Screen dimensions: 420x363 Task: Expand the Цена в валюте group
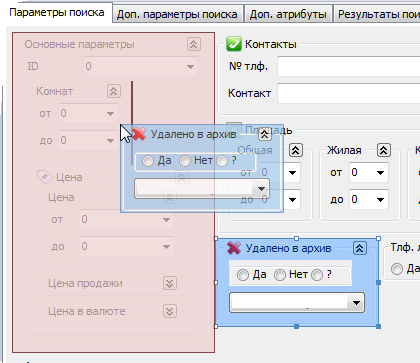pyautogui.click(x=170, y=311)
